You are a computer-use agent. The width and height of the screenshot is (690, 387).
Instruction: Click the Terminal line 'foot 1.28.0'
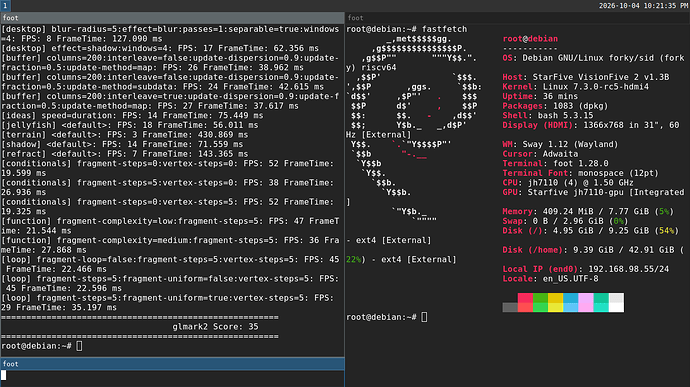[555, 164]
